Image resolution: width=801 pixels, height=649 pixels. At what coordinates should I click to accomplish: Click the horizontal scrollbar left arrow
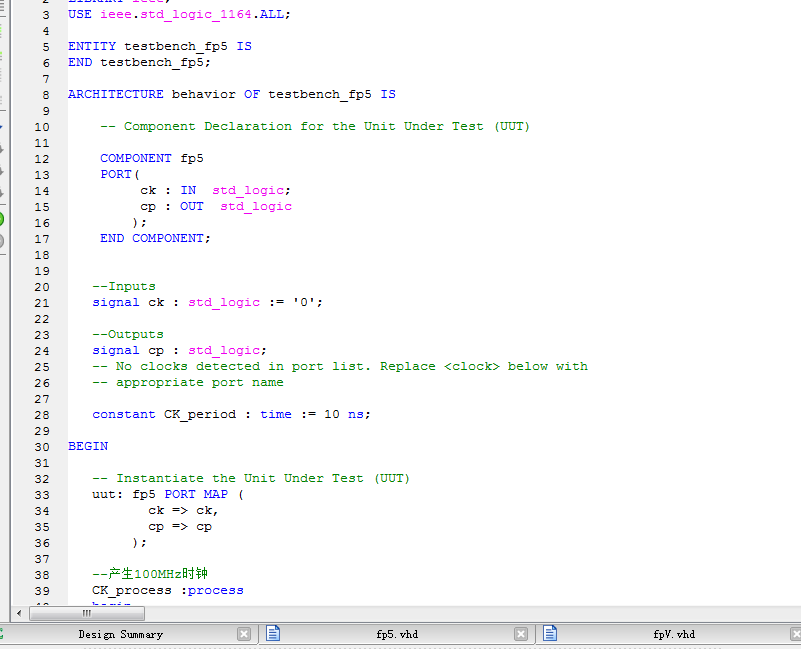point(18,612)
